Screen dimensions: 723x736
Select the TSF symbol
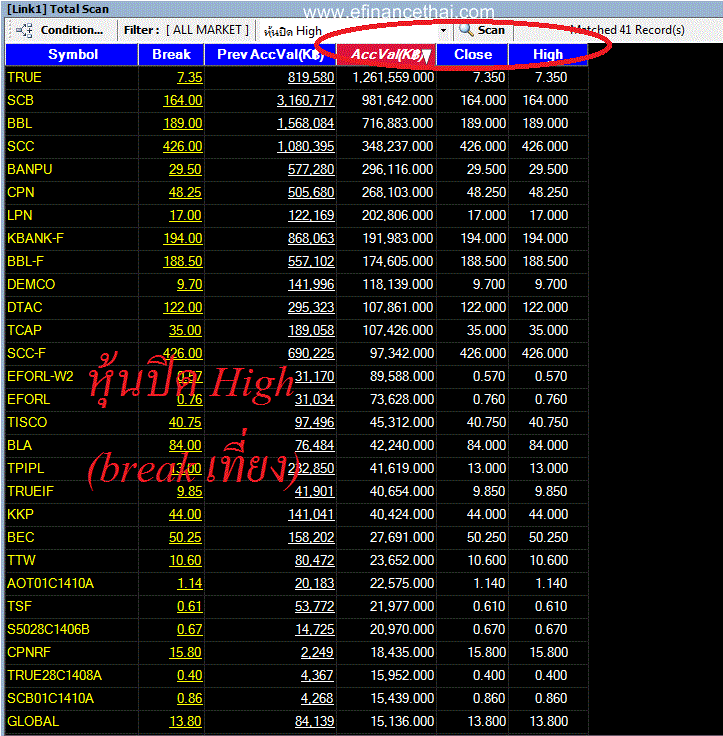(19, 606)
